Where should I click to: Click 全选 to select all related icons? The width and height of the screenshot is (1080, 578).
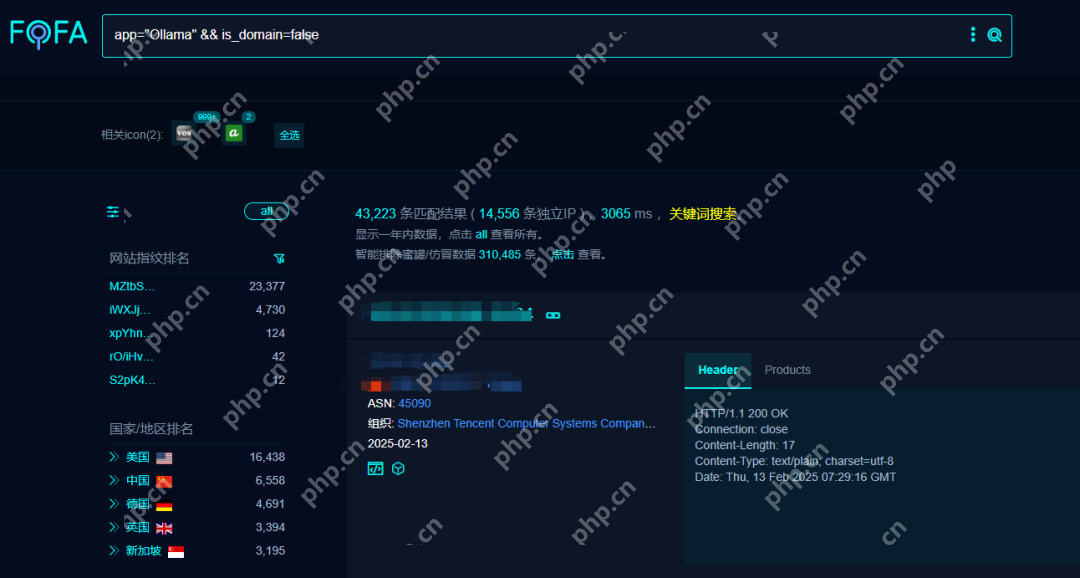pyautogui.click(x=289, y=135)
